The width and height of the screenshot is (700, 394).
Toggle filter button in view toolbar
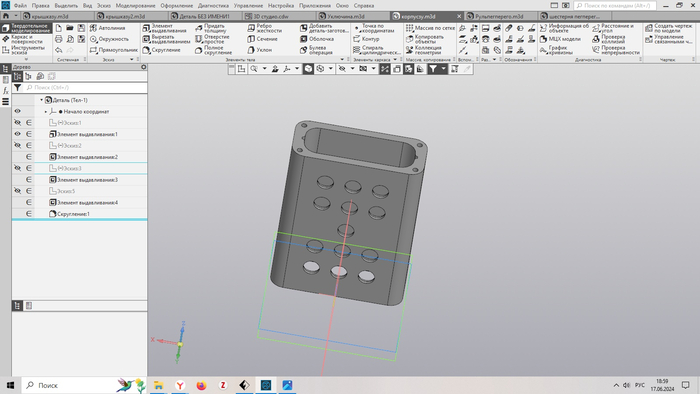tap(433, 69)
